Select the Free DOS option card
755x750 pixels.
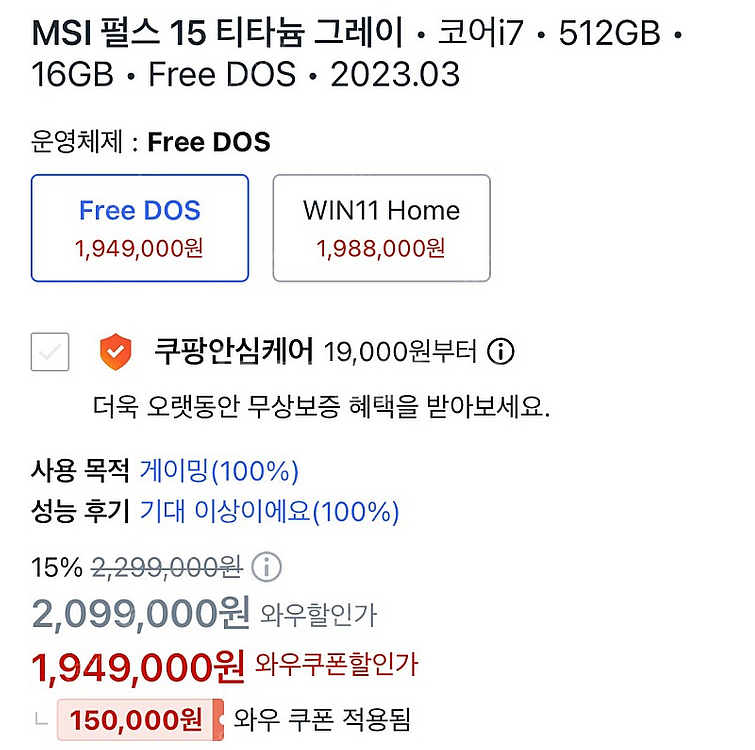tap(140, 228)
